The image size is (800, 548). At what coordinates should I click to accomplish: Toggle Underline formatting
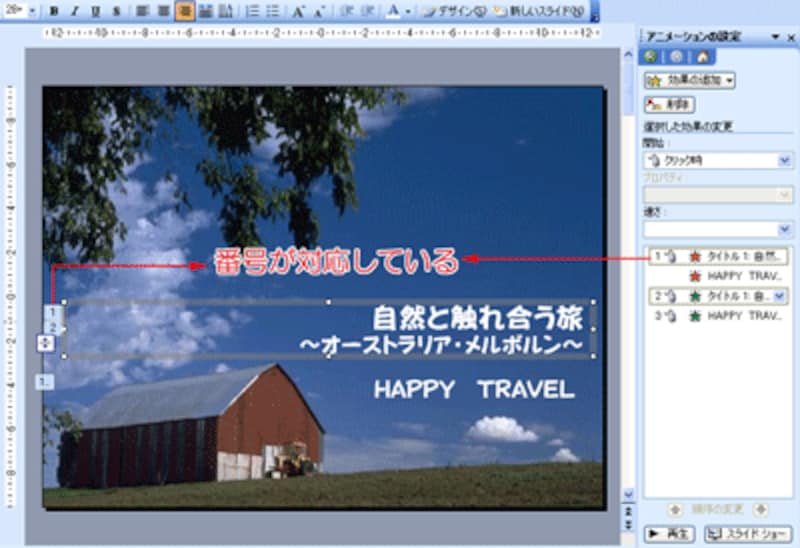click(95, 11)
